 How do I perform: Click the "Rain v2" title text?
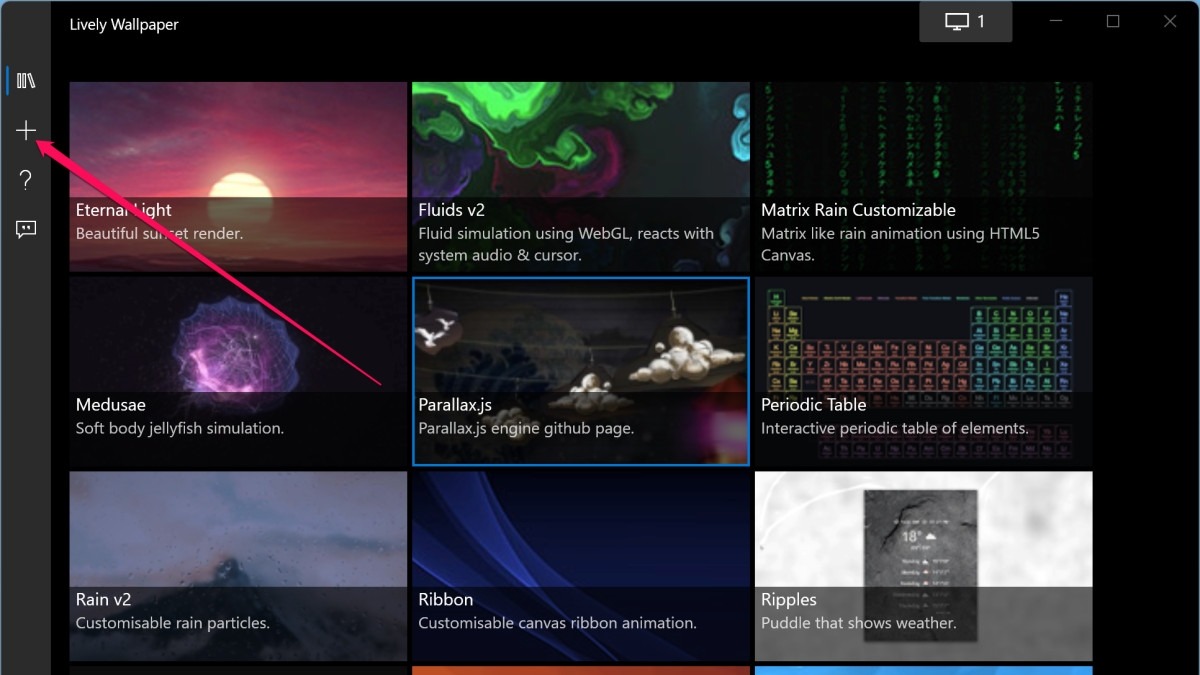tap(104, 600)
